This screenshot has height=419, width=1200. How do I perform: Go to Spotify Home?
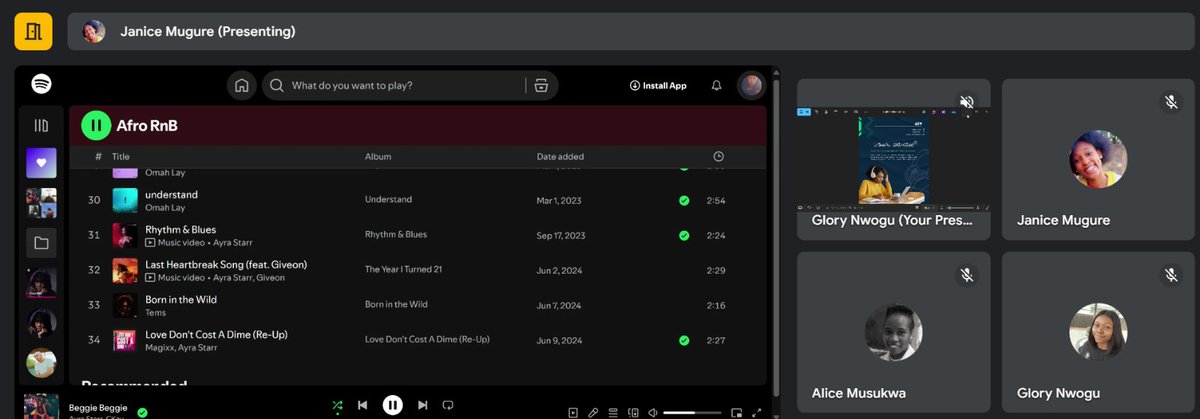pyautogui.click(x=241, y=86)
